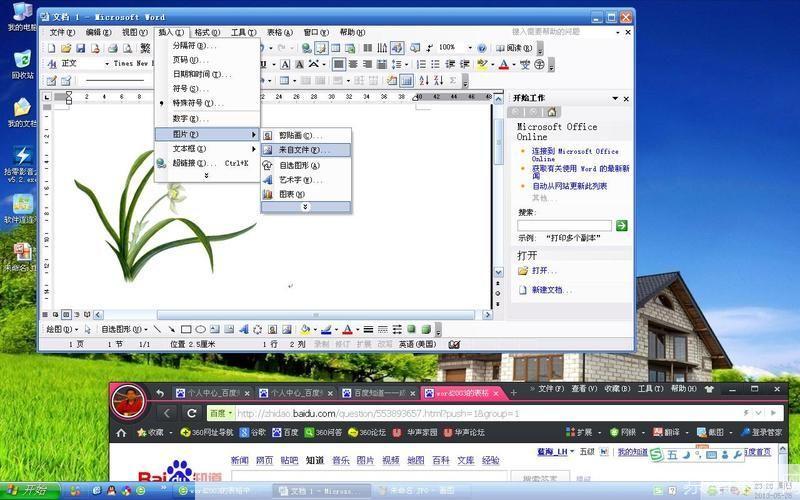This screenshot has height=500, width=800.
Task: Toggle the 改写 overtype indicator in status bar
Action: coord(385,344)
